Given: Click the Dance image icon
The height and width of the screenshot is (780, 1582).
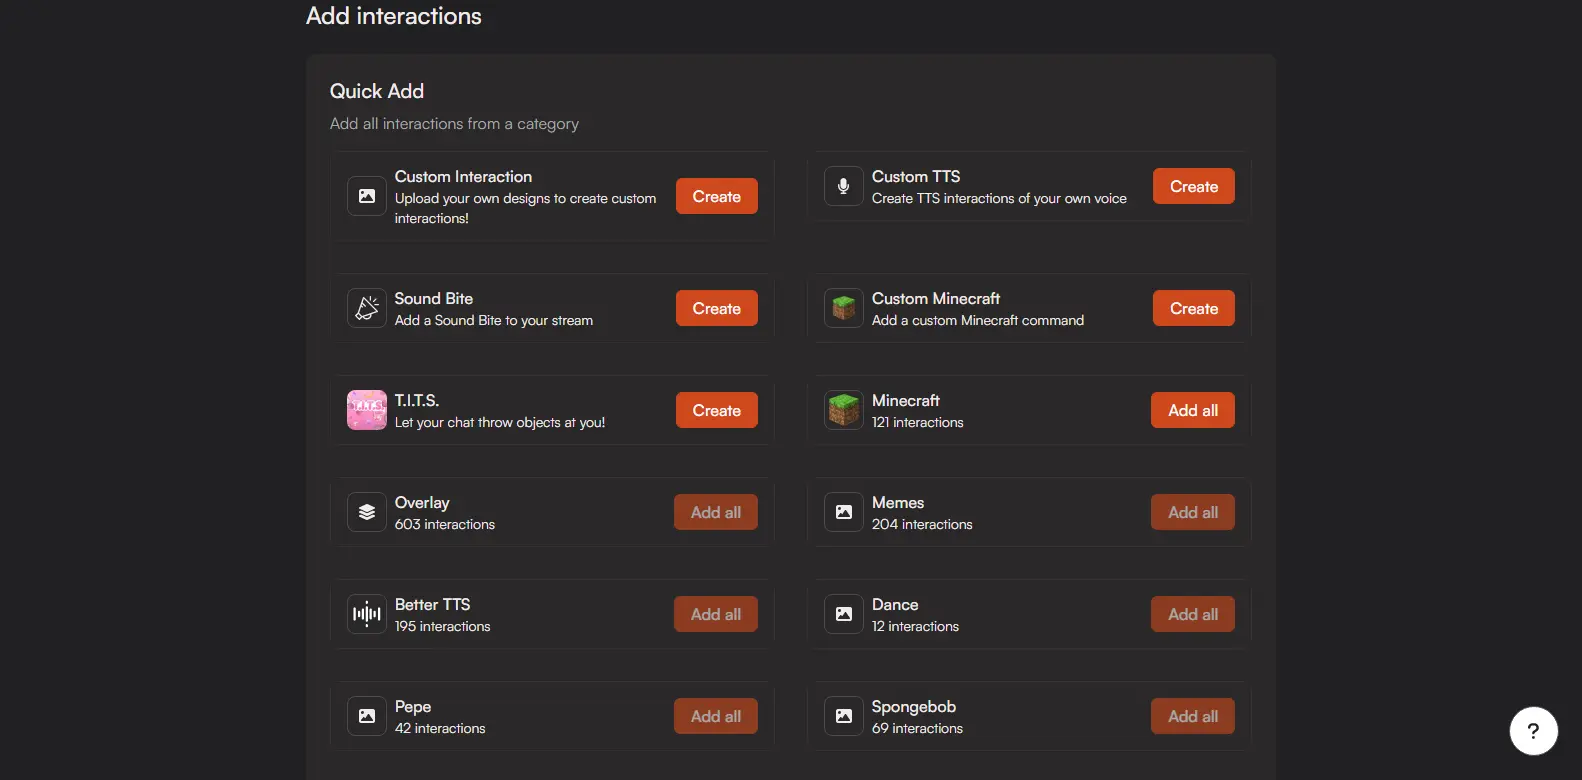Looking at the screenshot, I should [844, 614].
